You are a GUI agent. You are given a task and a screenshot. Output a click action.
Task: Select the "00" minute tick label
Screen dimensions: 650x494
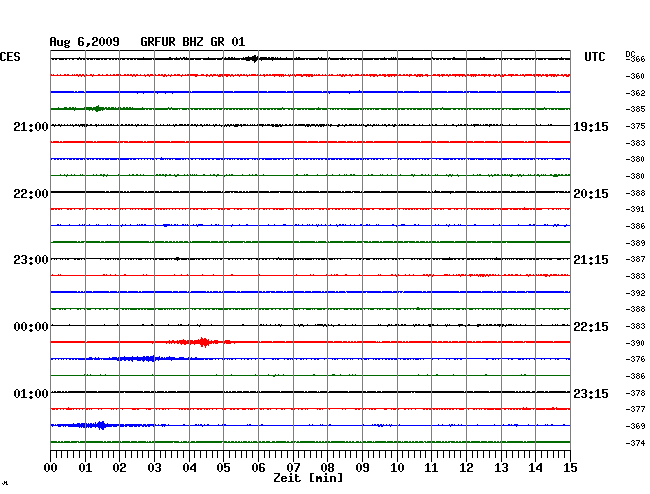coord(51,467)
